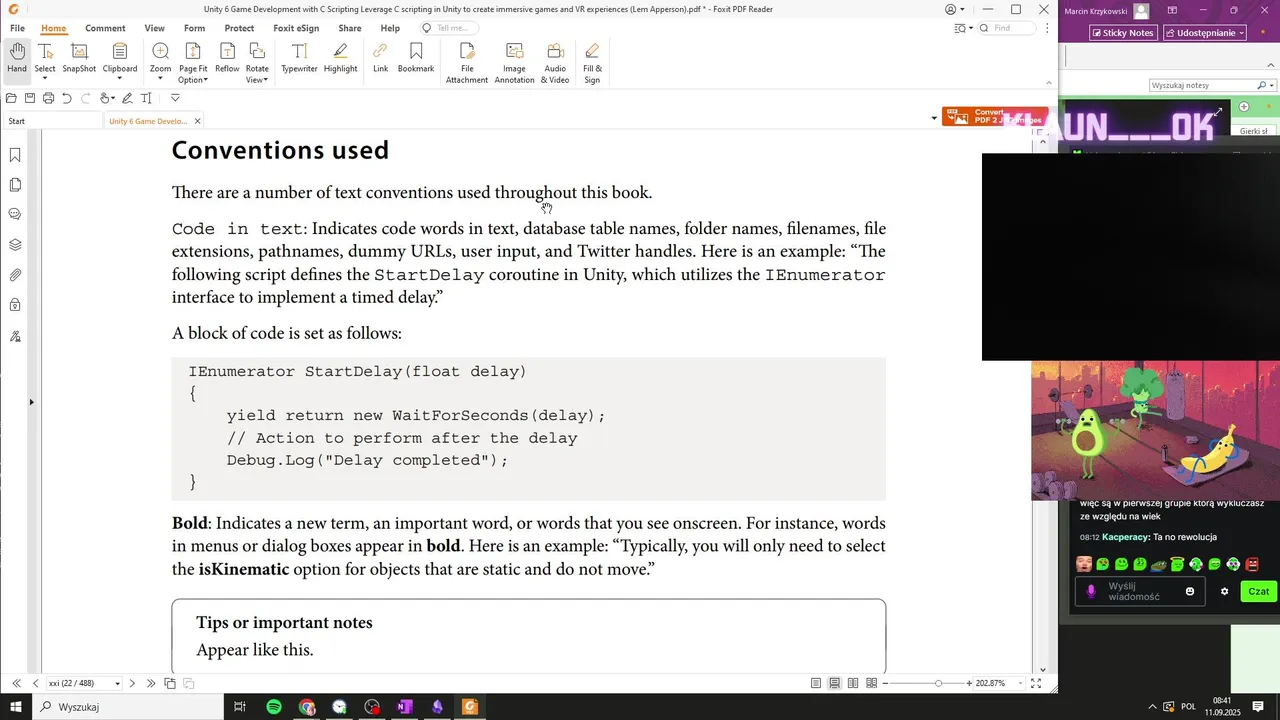
Task: Add a Bookmark from ribbon
Action: coord(416,58)
